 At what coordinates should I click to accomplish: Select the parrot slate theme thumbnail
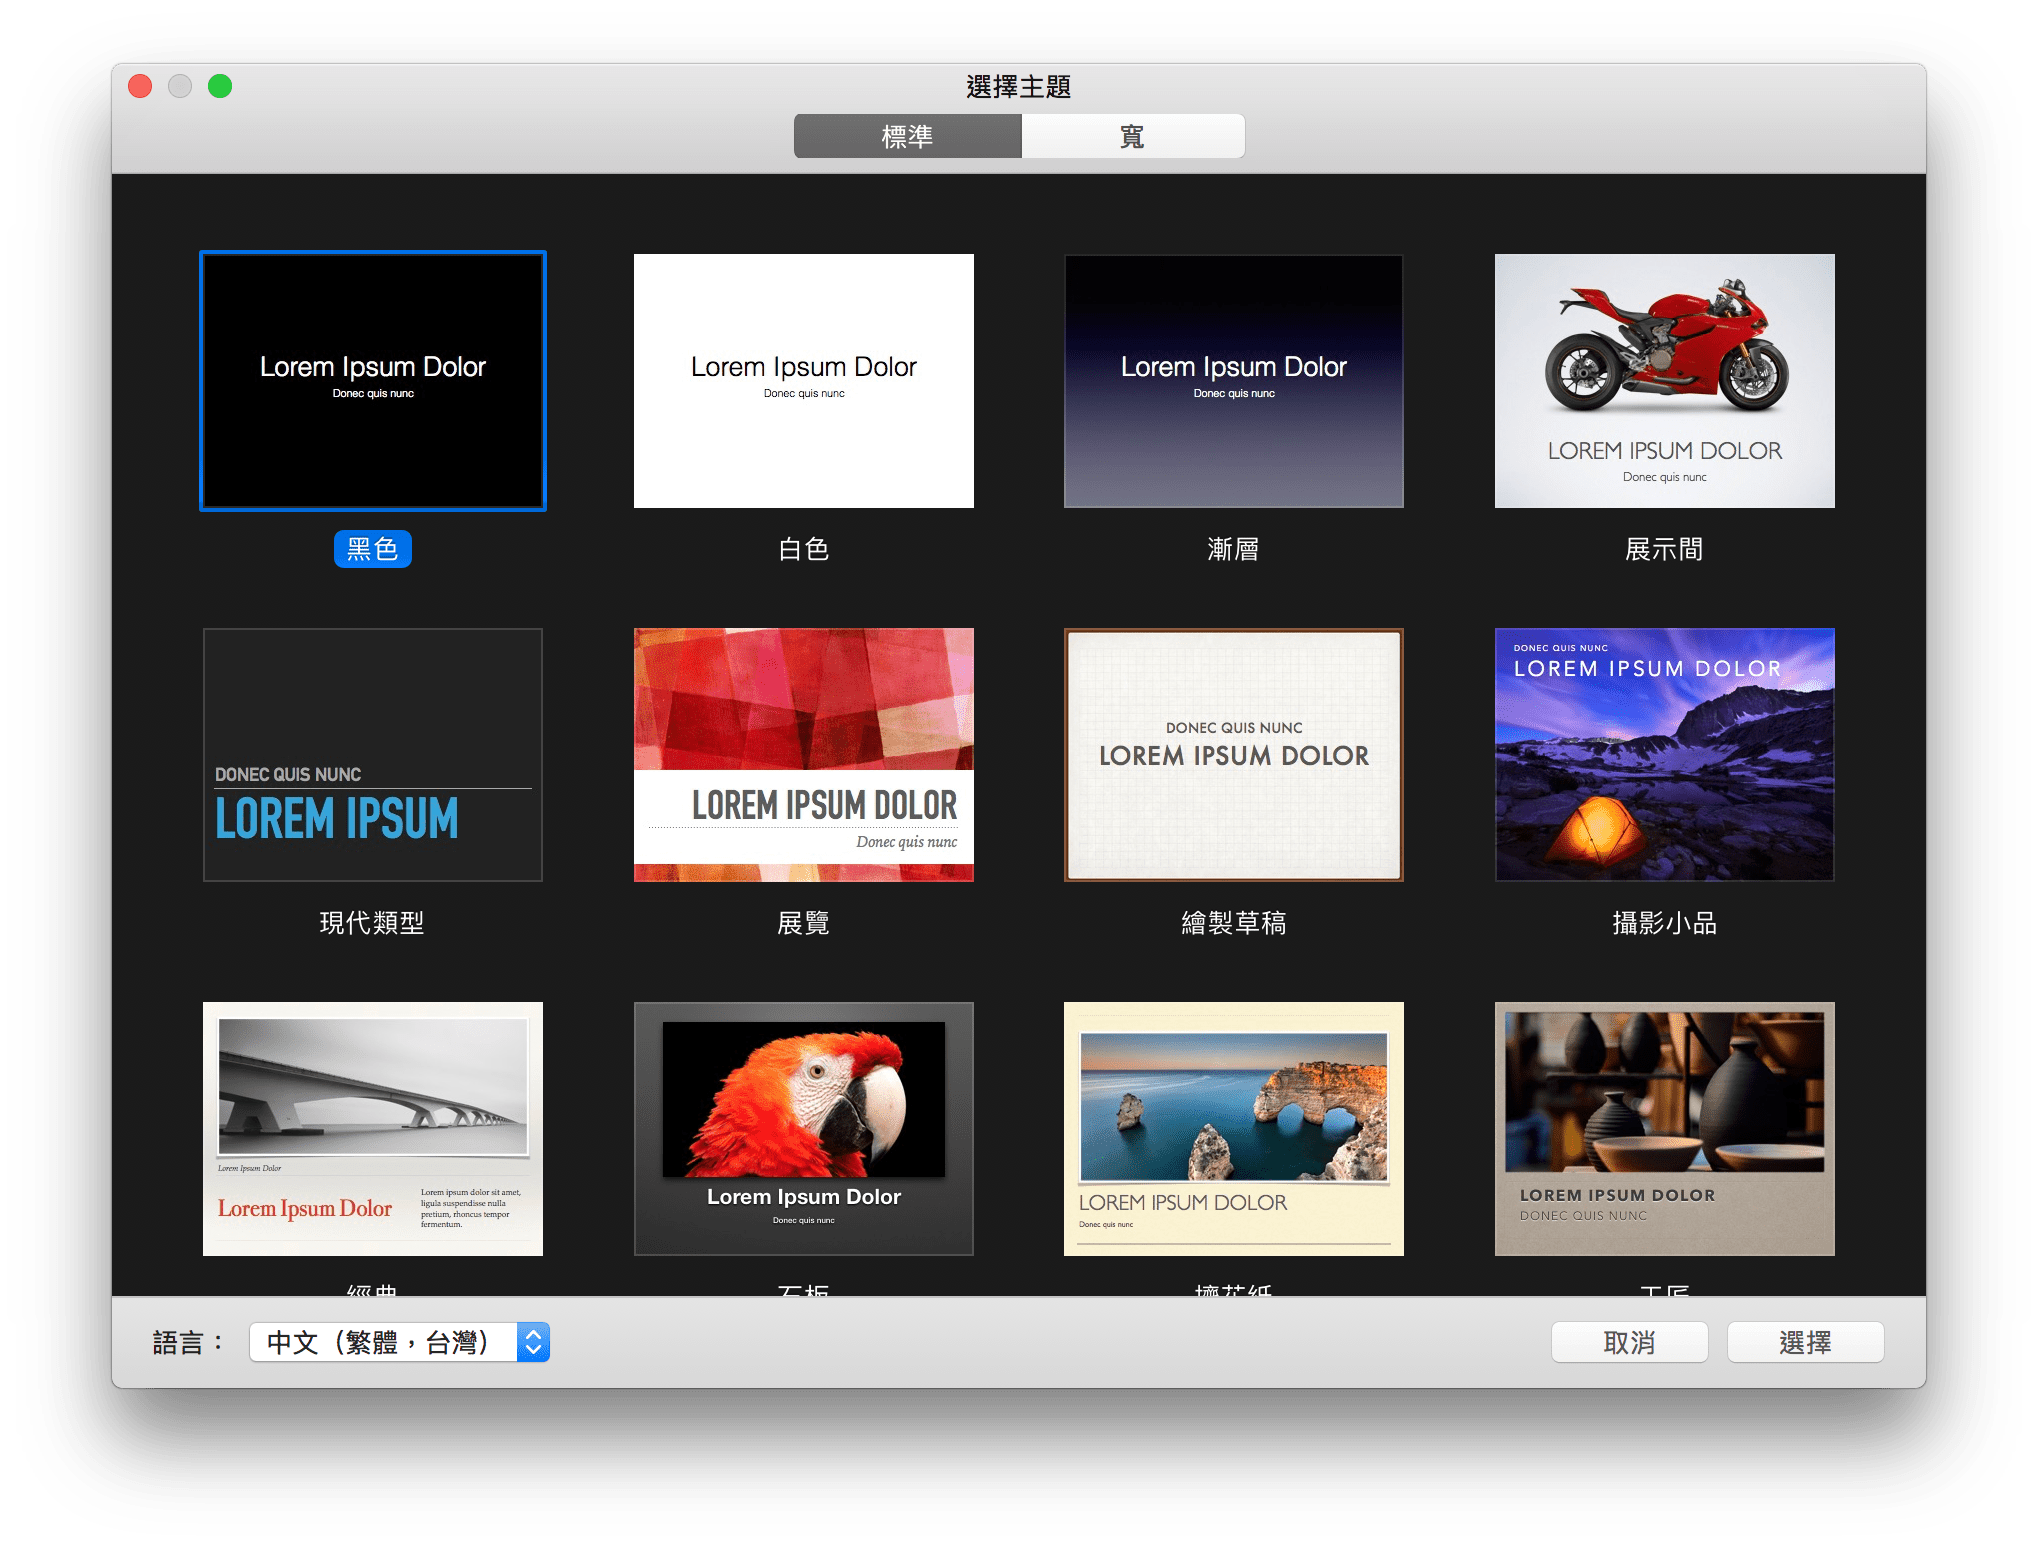[803, 1129]
